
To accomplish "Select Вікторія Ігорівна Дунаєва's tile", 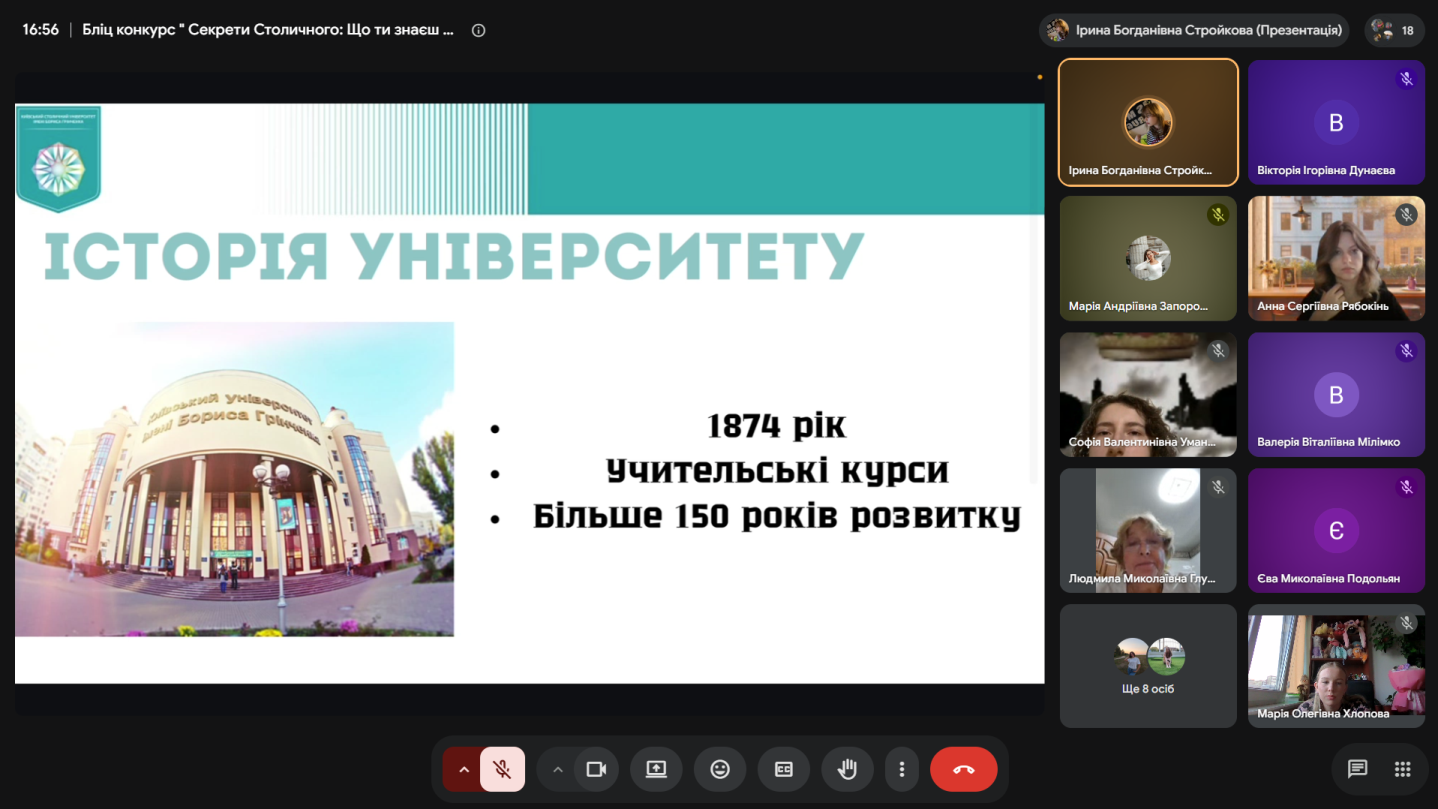I will click(1336, 122).
